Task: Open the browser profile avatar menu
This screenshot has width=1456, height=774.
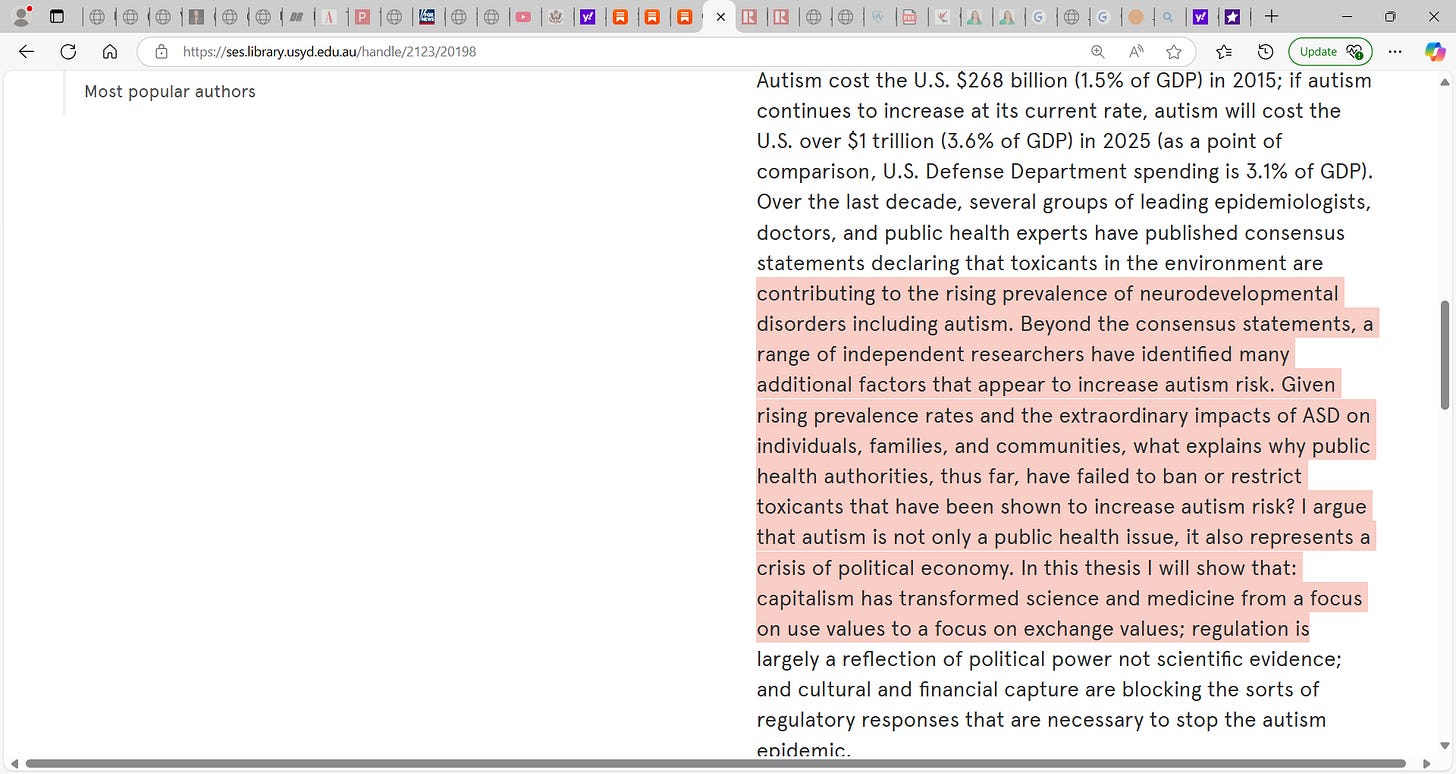Action: tap(22, 17)
